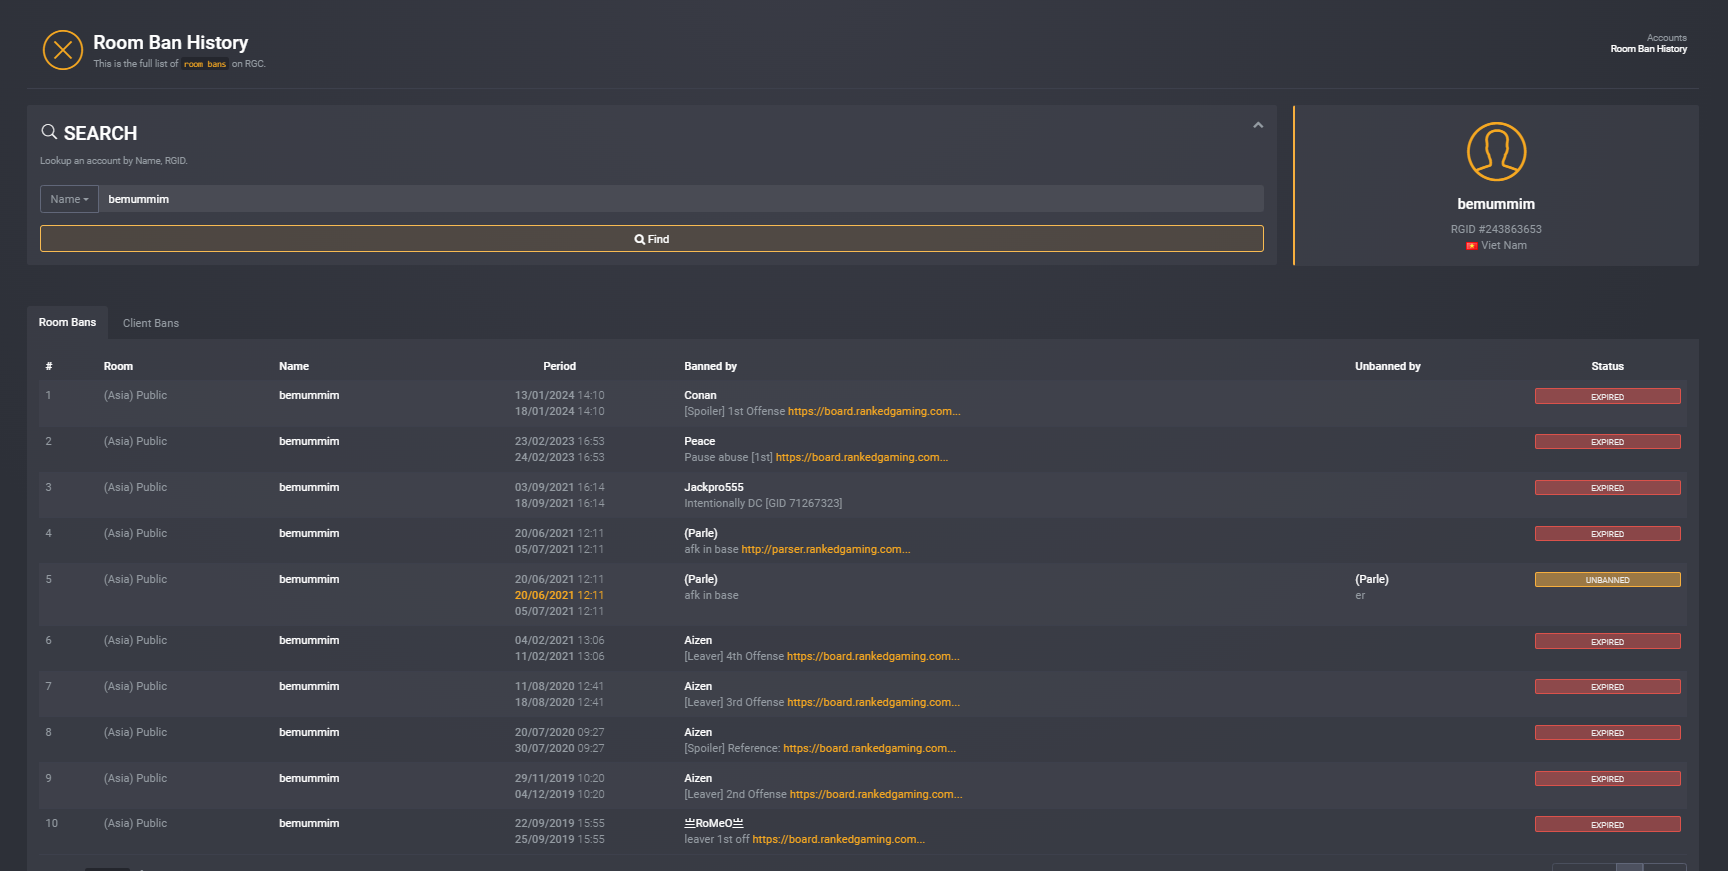Click the Viet Nam flag icon

point(1471,246)
